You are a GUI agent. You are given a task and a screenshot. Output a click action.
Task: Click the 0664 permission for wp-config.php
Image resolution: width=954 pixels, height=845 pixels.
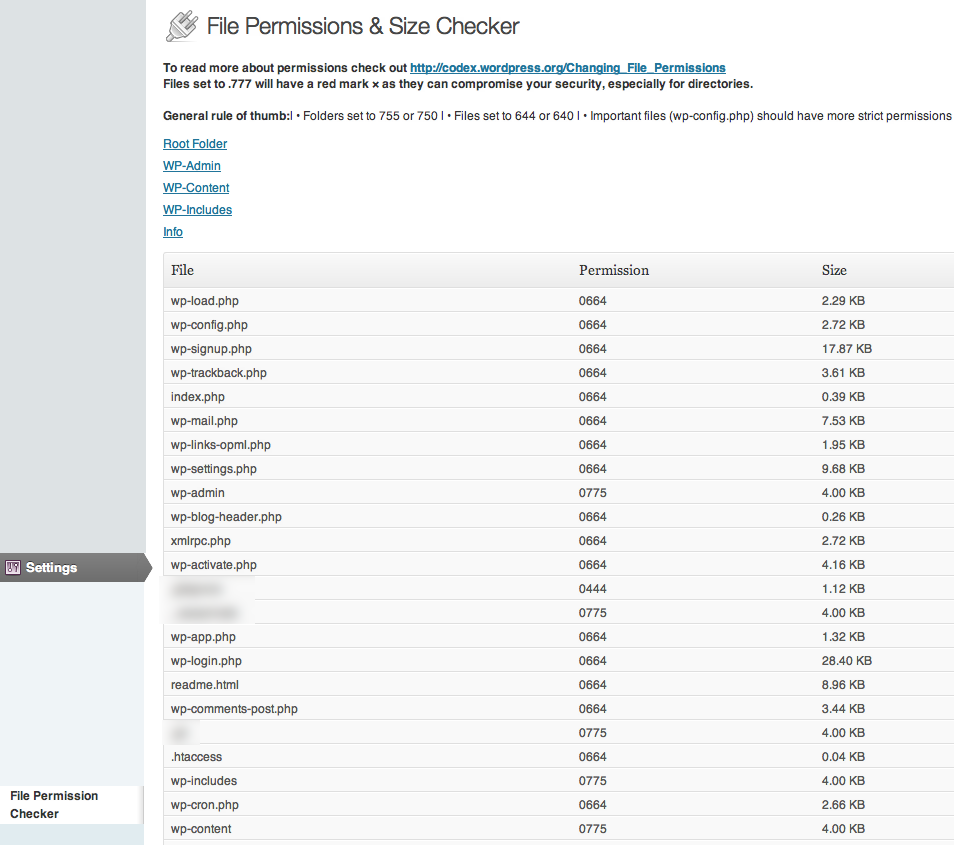[593, 325]
